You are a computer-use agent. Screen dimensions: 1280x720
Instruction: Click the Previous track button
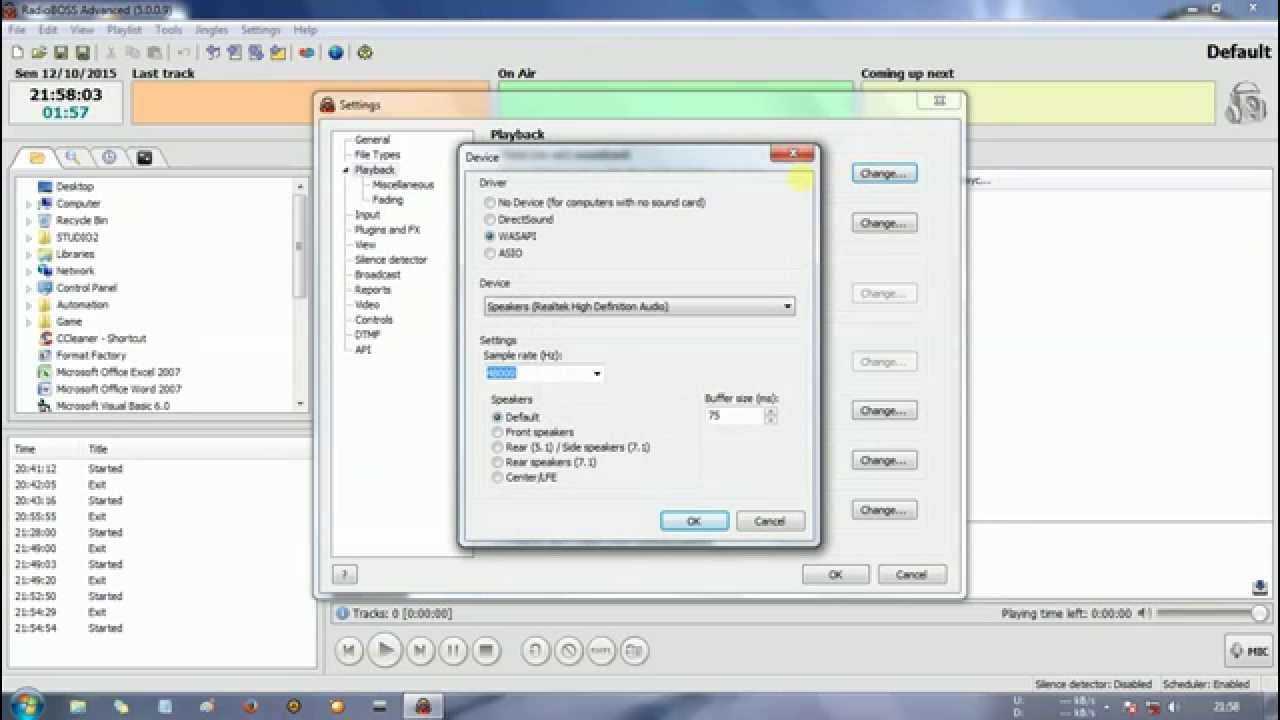(348, 651)
